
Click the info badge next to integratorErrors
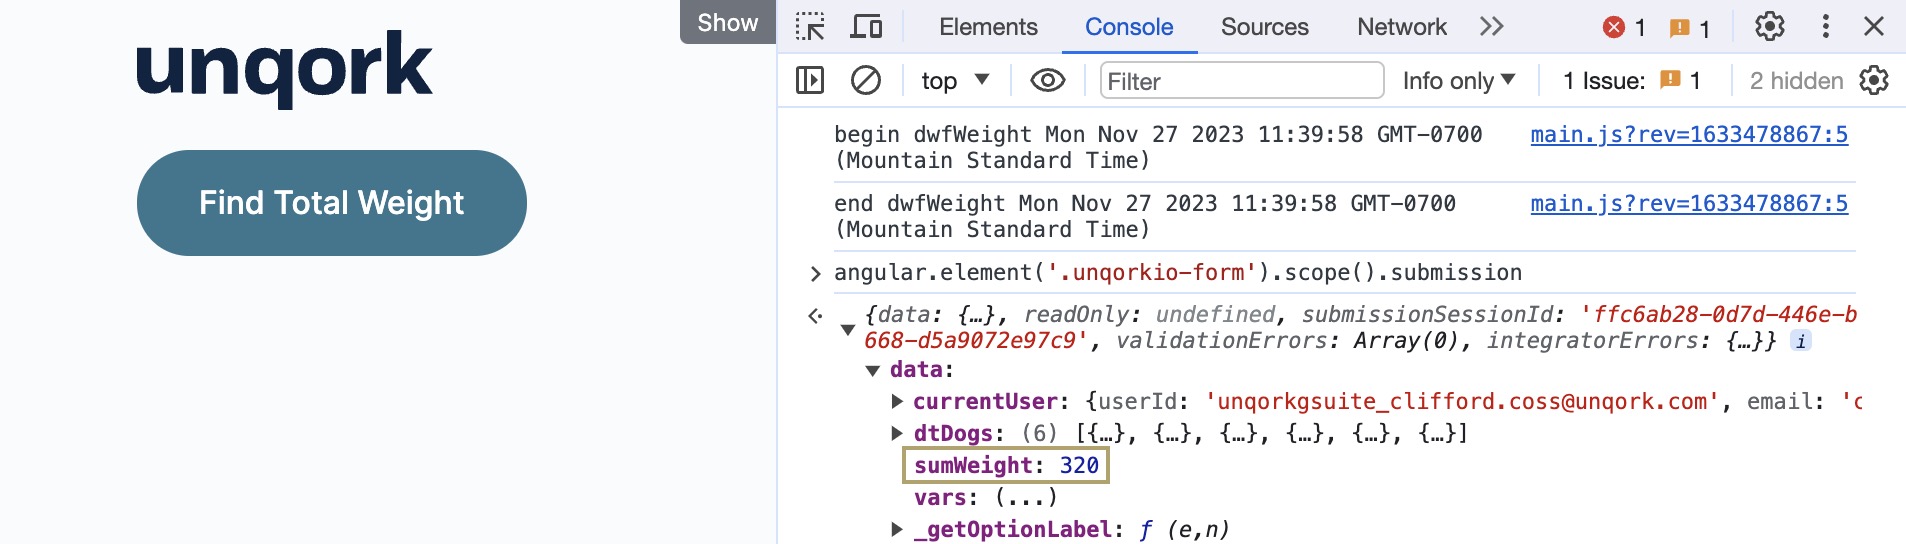click(1801, 341)
